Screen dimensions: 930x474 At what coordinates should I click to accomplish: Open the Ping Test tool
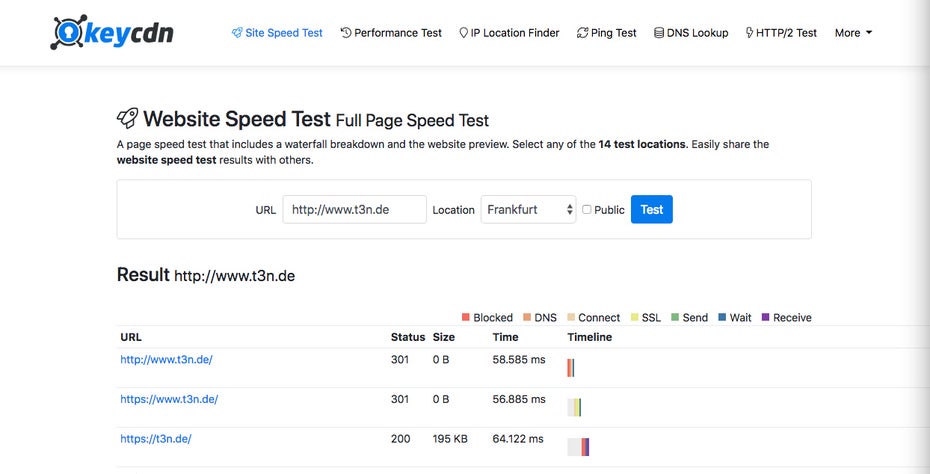[x=607, y=33]
